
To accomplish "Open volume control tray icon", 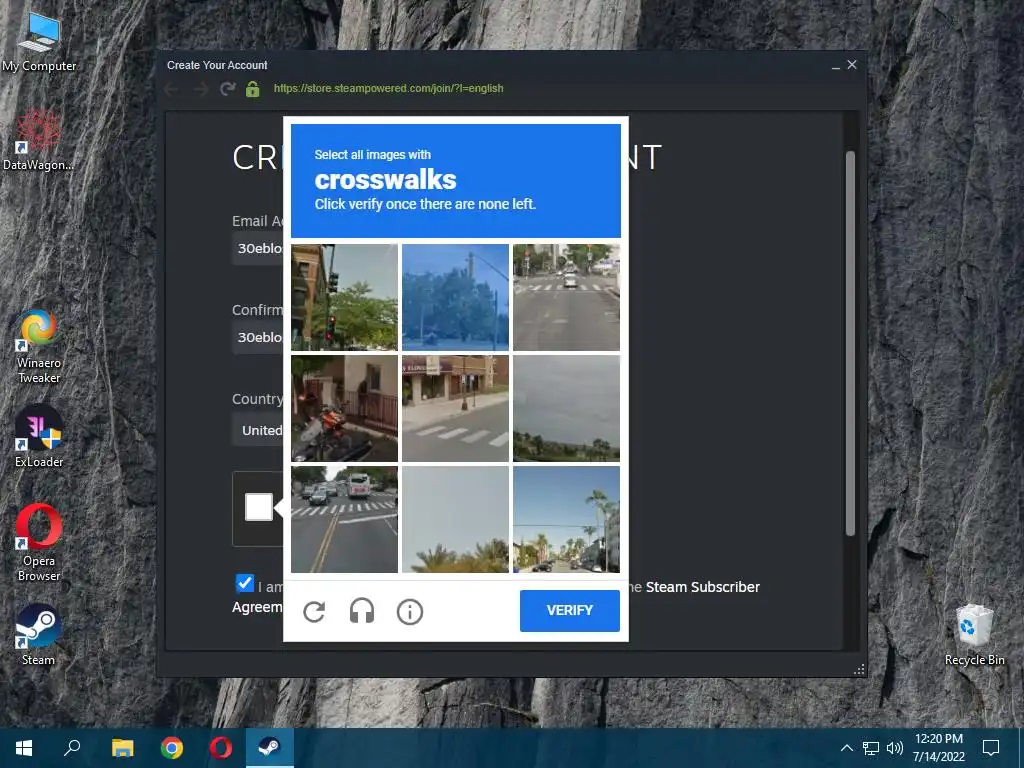I will [895, 748].
